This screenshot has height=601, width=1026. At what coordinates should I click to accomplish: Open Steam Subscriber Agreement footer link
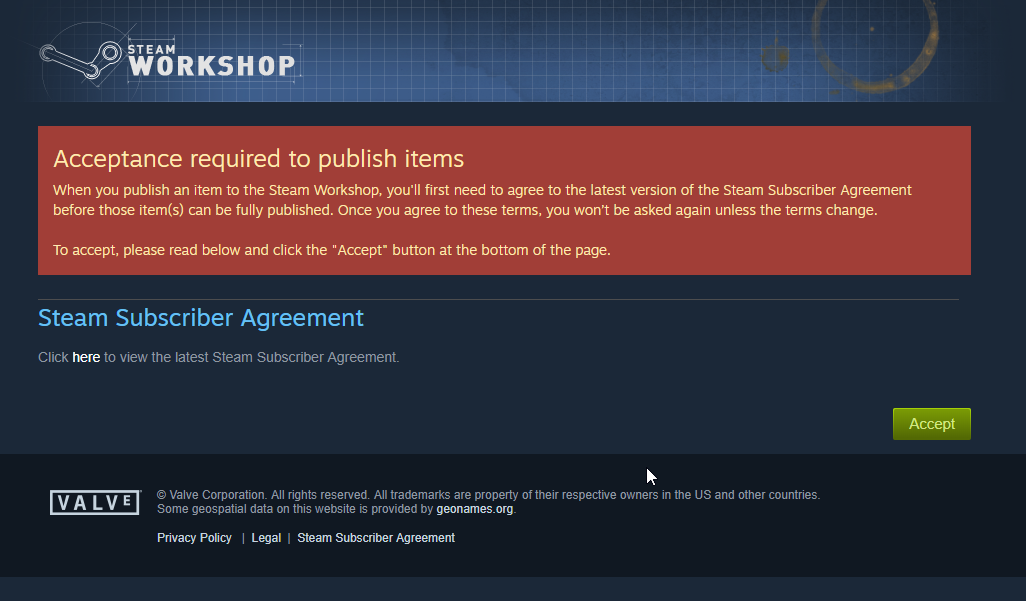click(376, 538)
